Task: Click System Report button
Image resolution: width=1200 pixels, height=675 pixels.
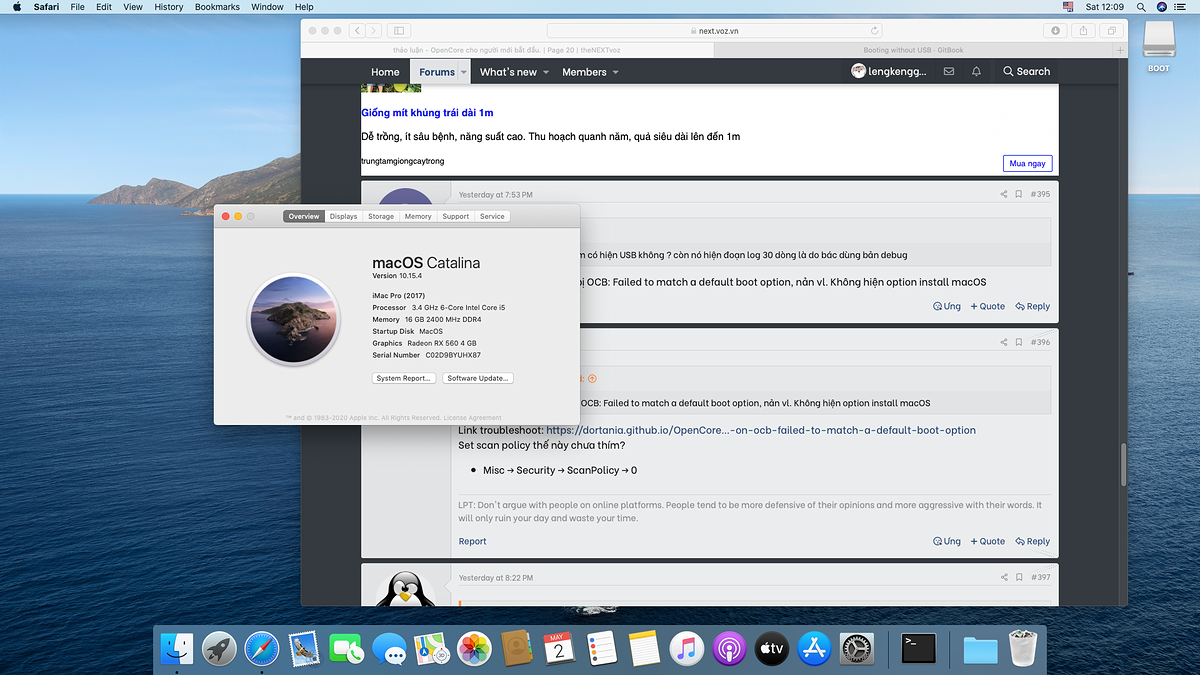Action: click(x=404, y=378)
